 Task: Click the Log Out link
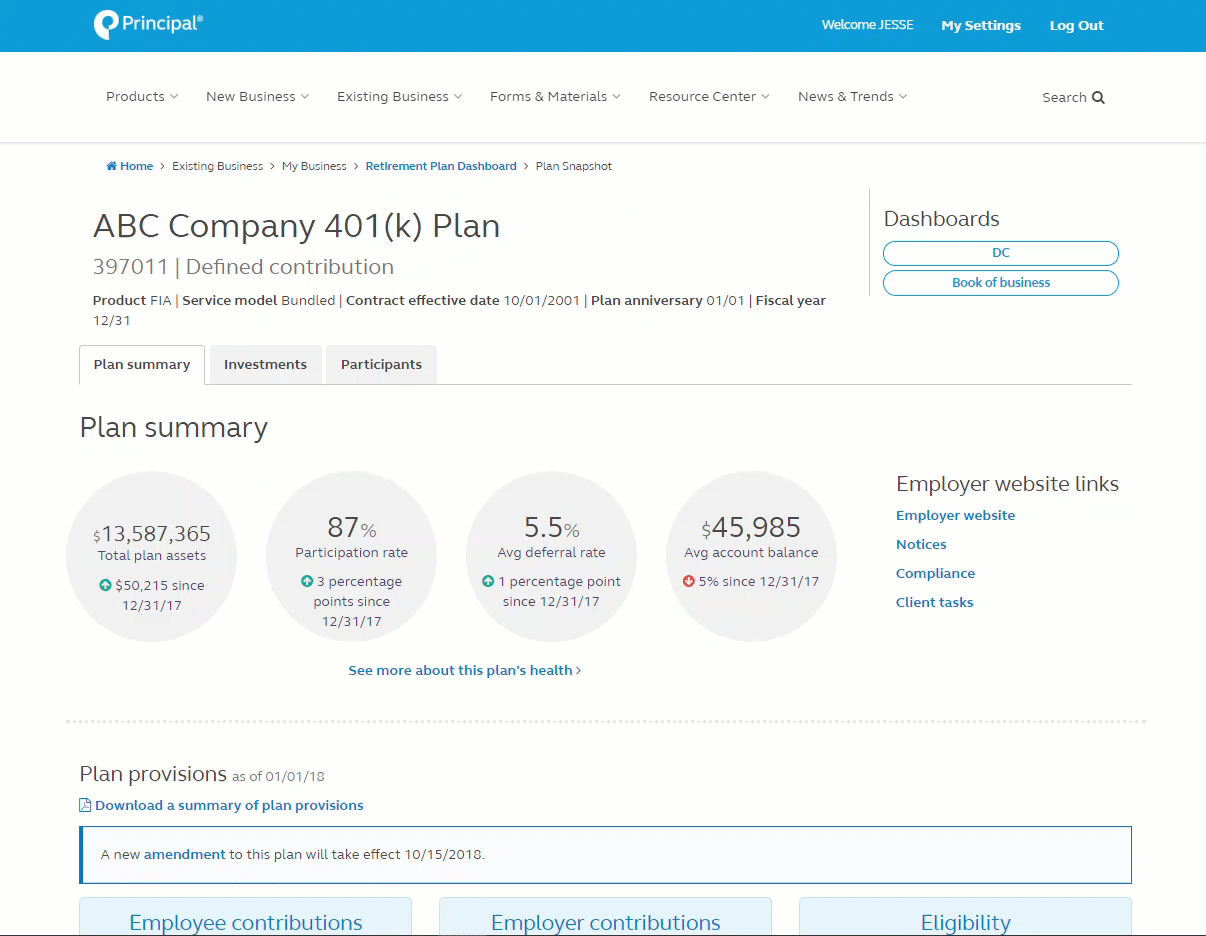coord(1076,26)
